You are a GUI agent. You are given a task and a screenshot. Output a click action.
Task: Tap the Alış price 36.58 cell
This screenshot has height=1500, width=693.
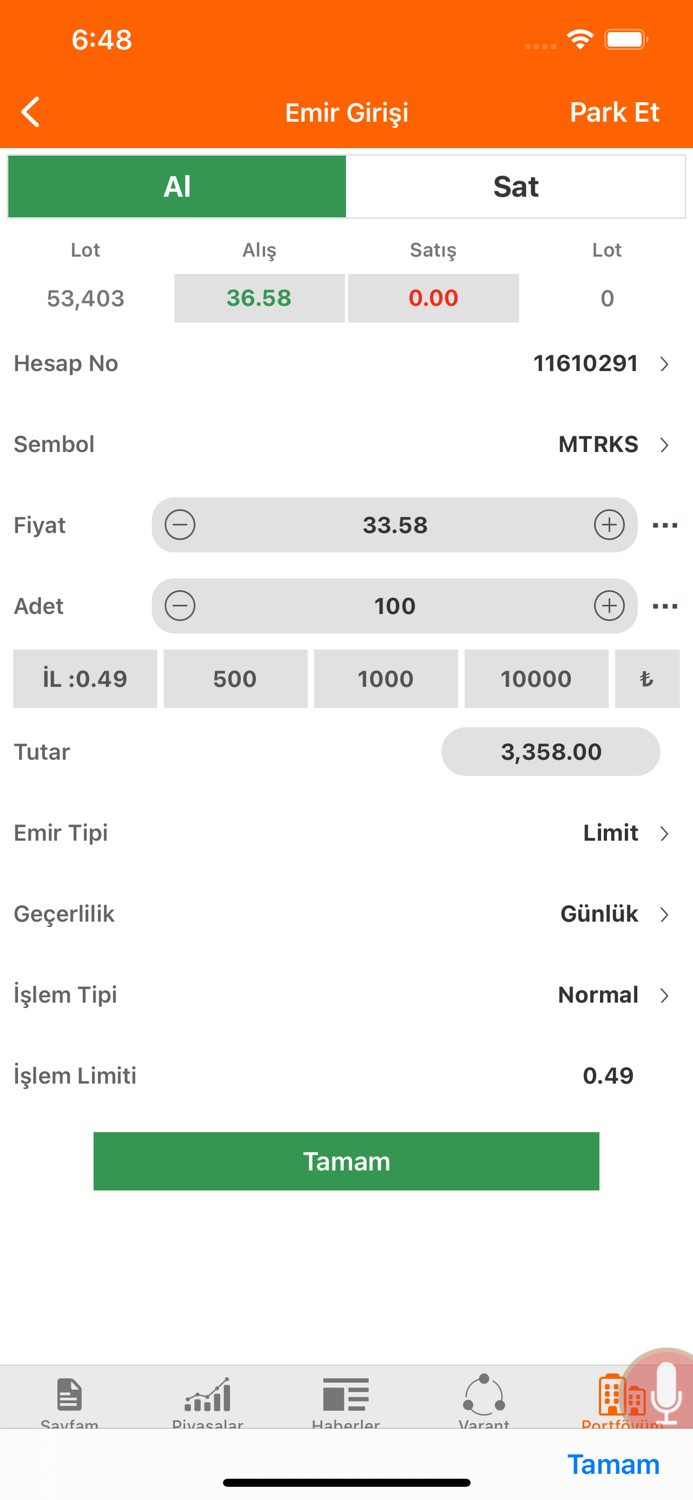259,297
